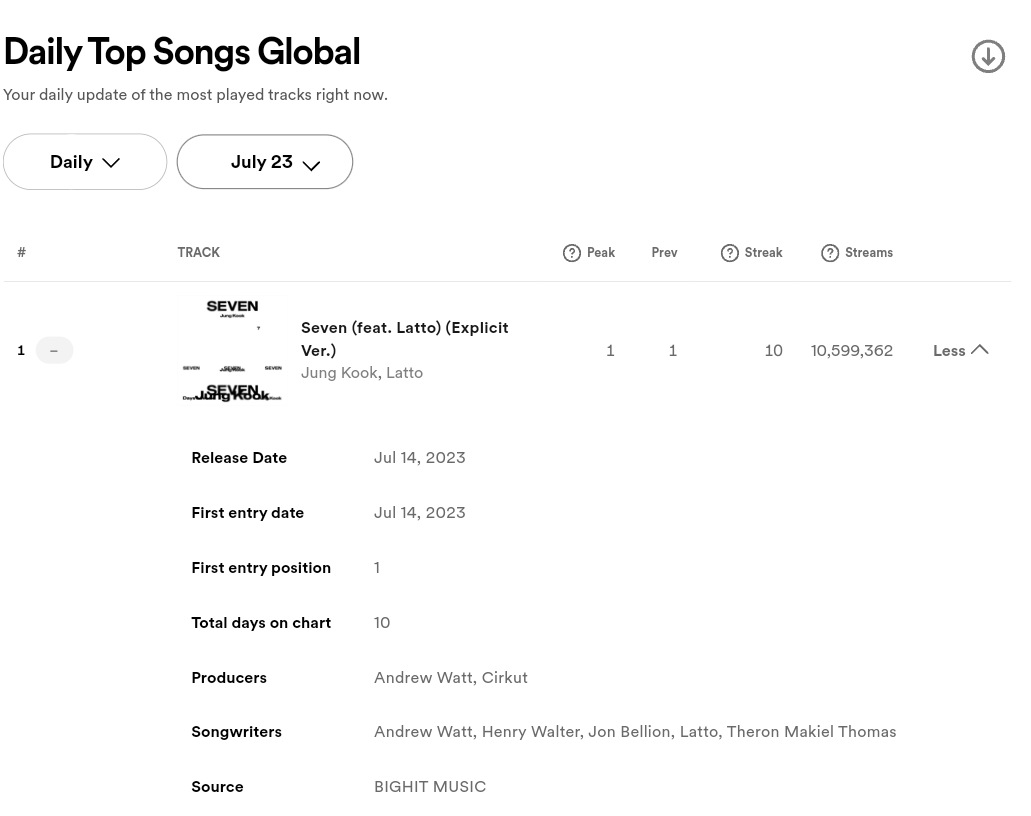Click the chevron in the date picker
The width and height of the screenshot is (1031, 816).
311,165
